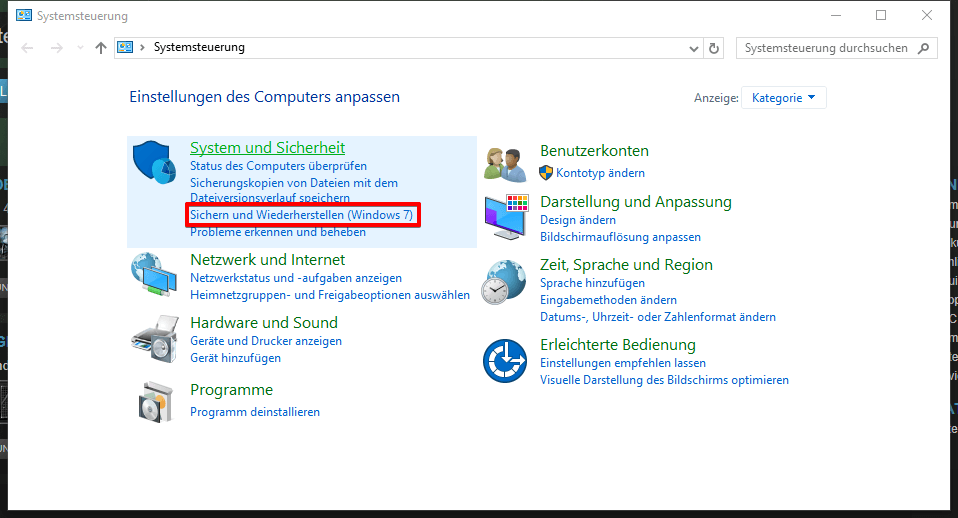Open Sicherungskopien von Dateien mit dem Dateiversionsverlauf
Image resolution: width=958 pixels, height=518 pixels.
pos(294,190)
